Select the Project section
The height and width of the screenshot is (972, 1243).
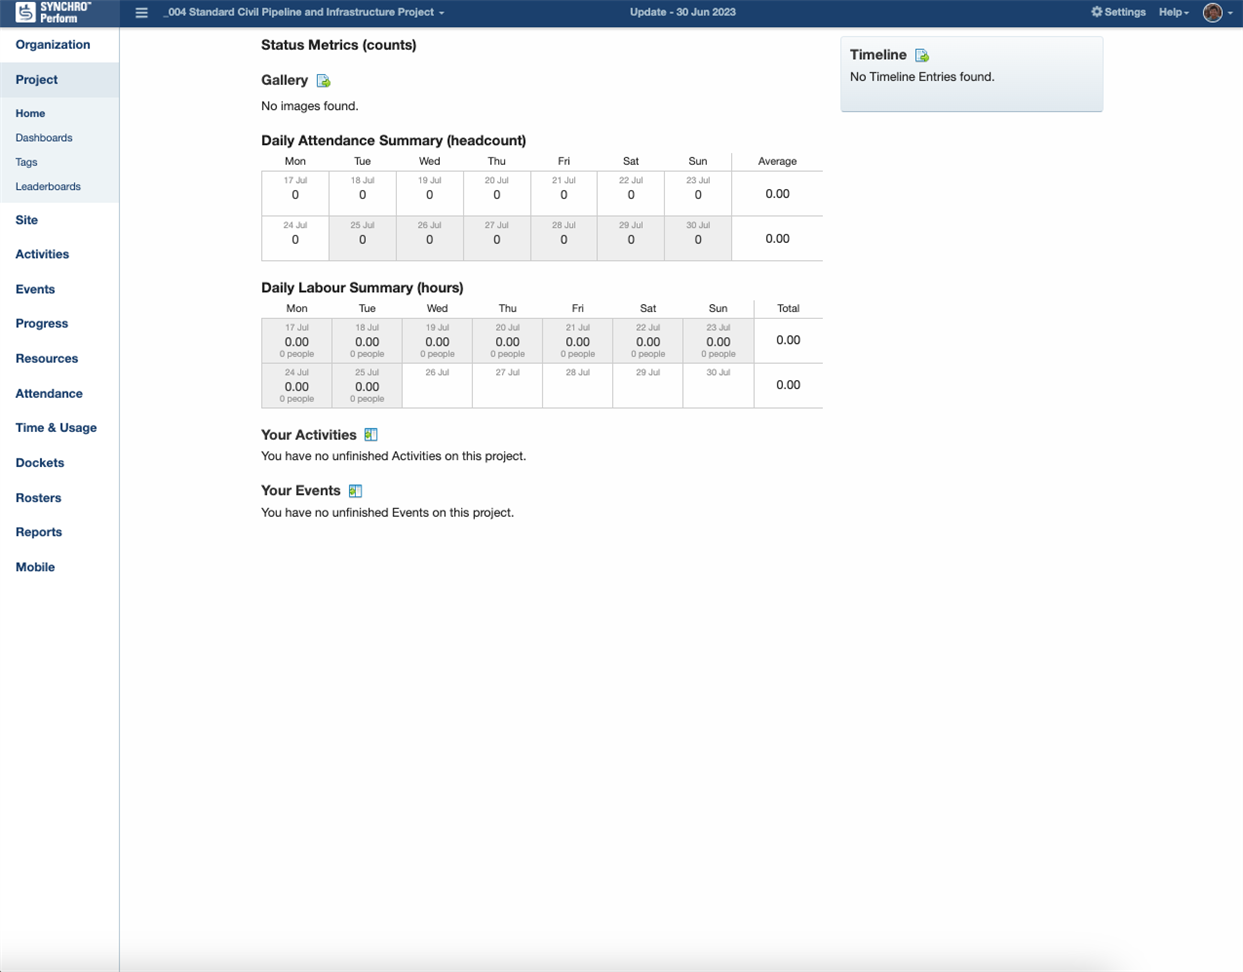coord(37,80)
